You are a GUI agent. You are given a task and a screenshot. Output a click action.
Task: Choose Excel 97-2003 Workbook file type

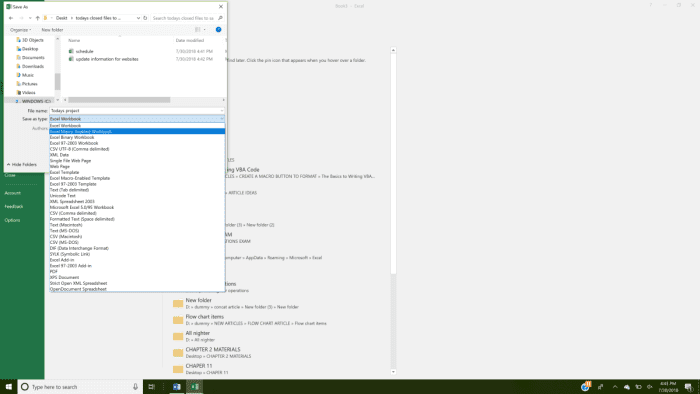pos(137,143)
